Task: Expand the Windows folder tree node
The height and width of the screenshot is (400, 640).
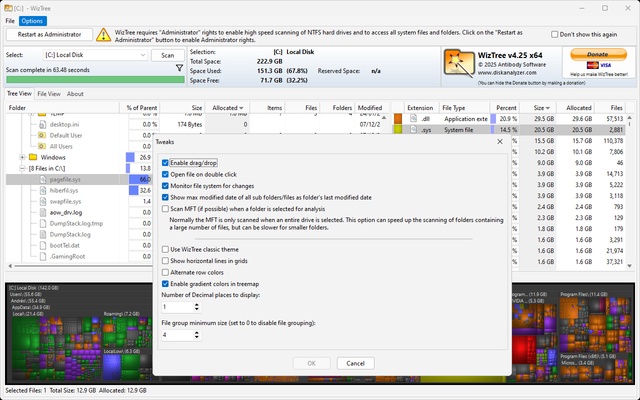Action: click(22, 157)
